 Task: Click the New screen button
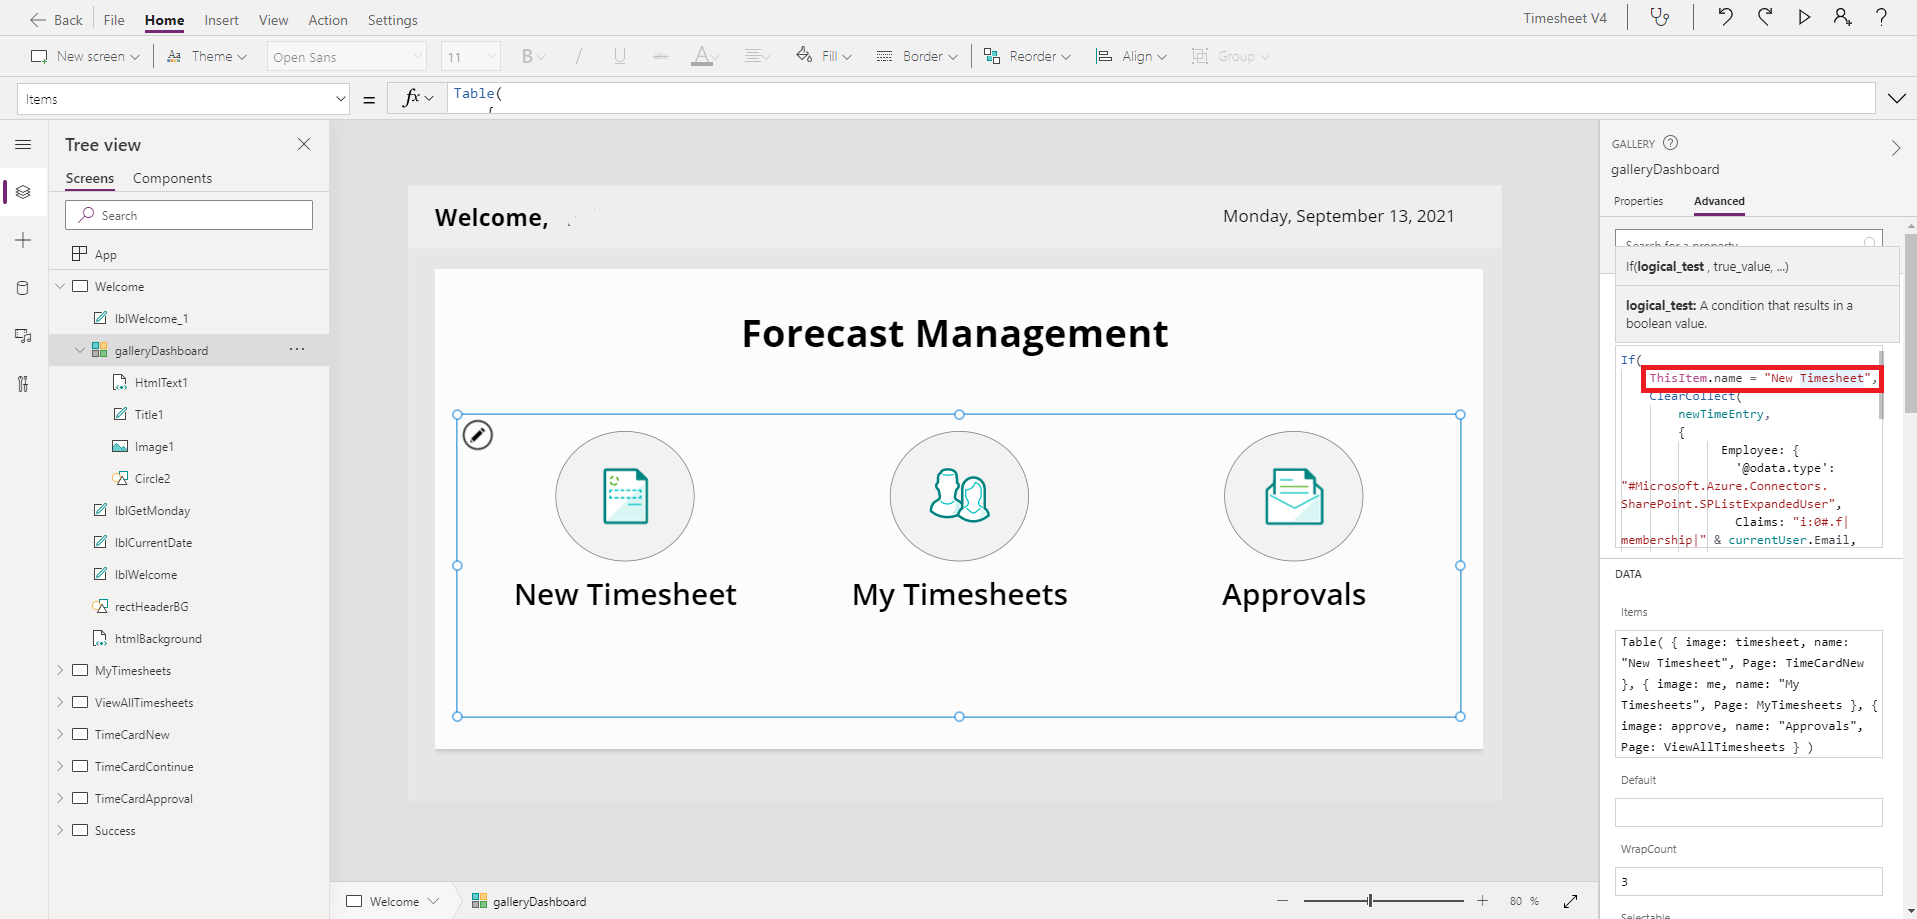coord(84,56)
